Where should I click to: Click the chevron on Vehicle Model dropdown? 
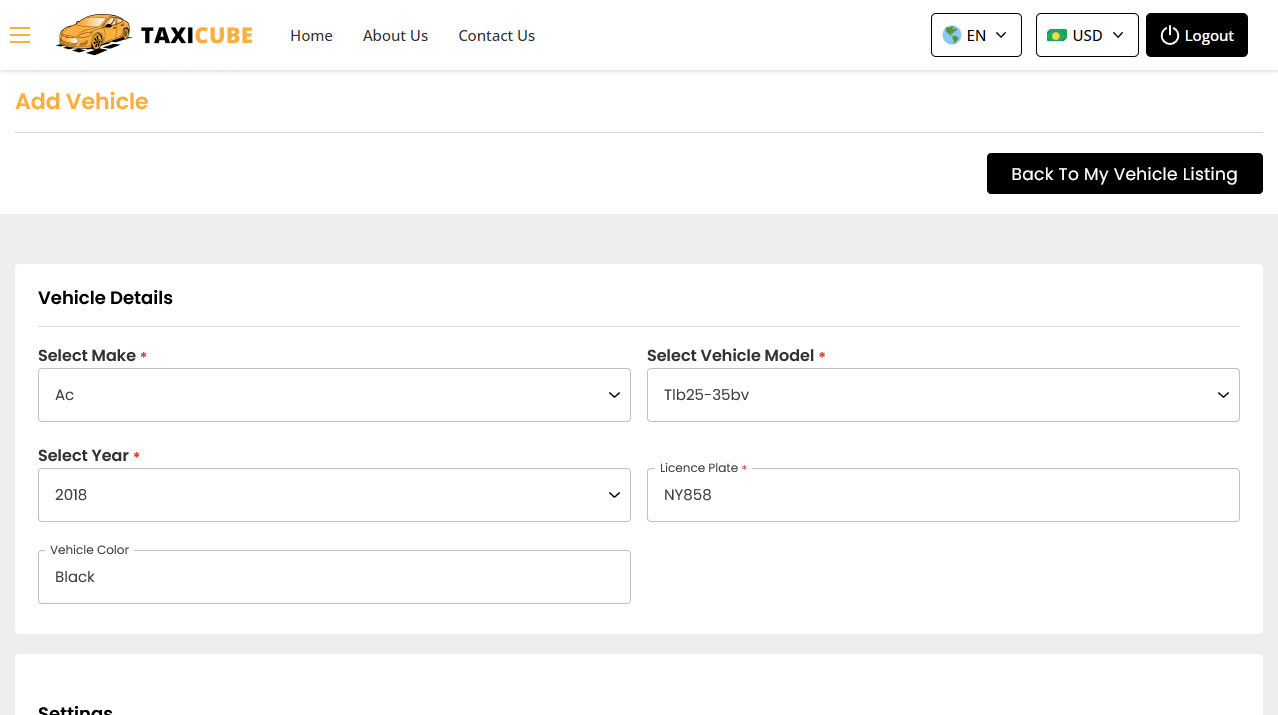point(1223,394)
